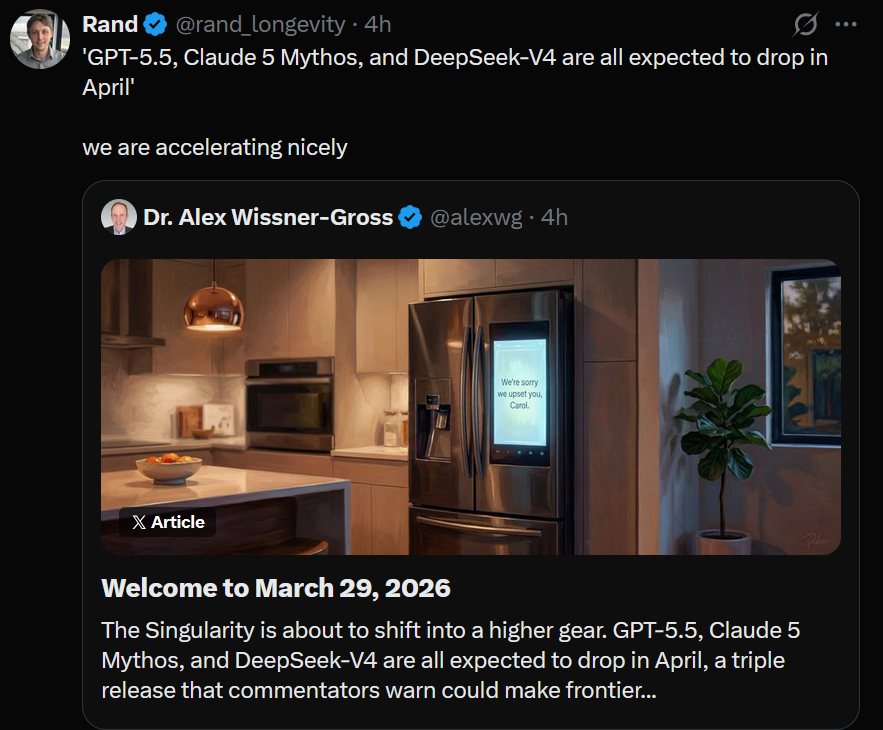
Task: Open the quoted post's 4h timestamp
Action: tap(554, 217)
